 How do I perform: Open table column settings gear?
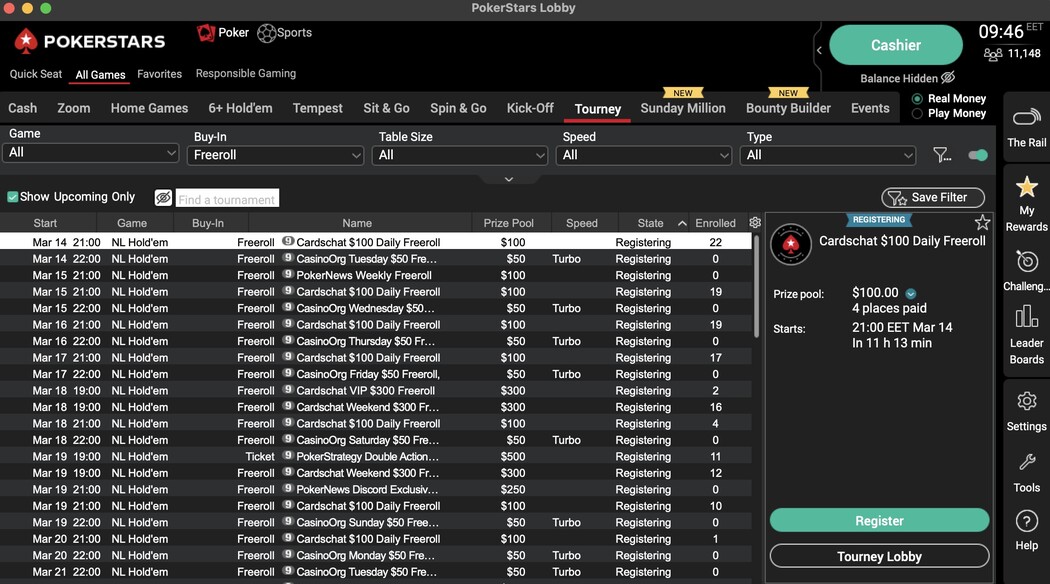(x=755, y=222)
